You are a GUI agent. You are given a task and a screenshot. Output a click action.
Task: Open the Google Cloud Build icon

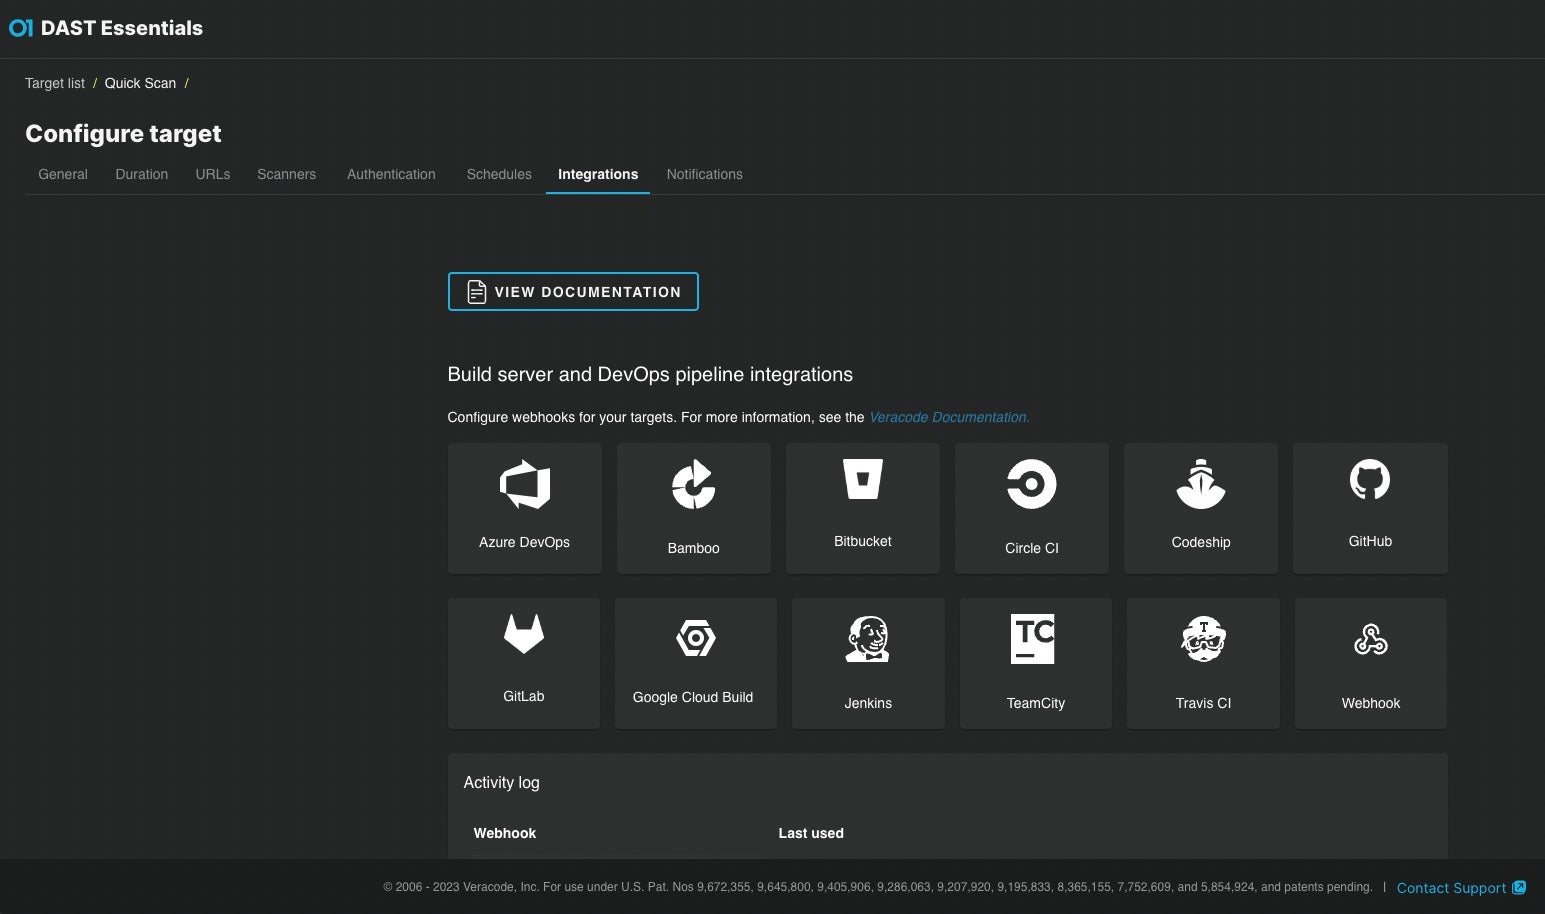695,638
